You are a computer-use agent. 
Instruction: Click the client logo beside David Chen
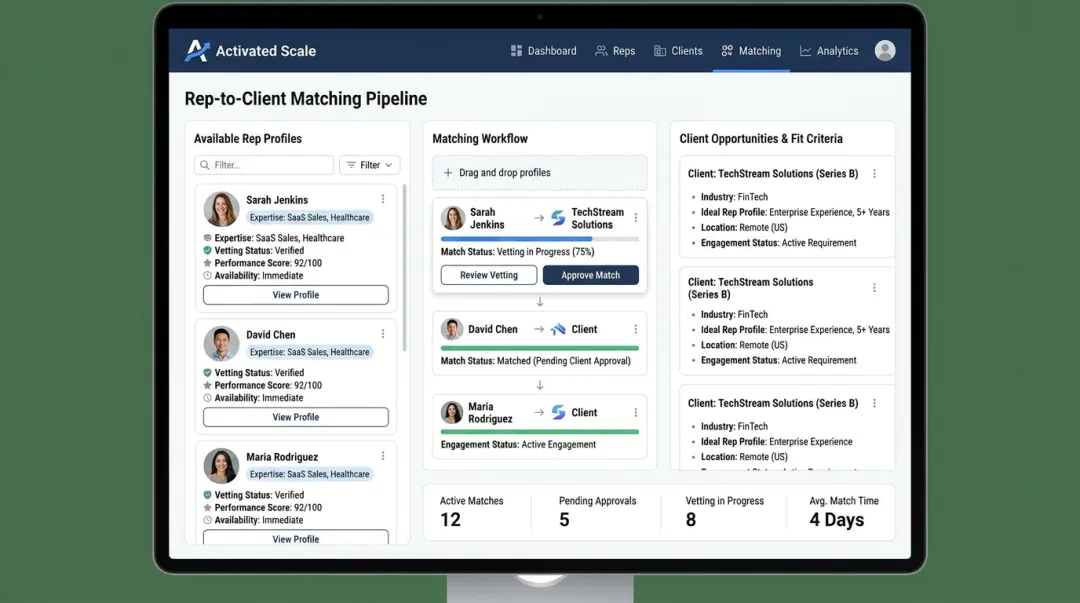pyautogui.click(x=558, y=329)
